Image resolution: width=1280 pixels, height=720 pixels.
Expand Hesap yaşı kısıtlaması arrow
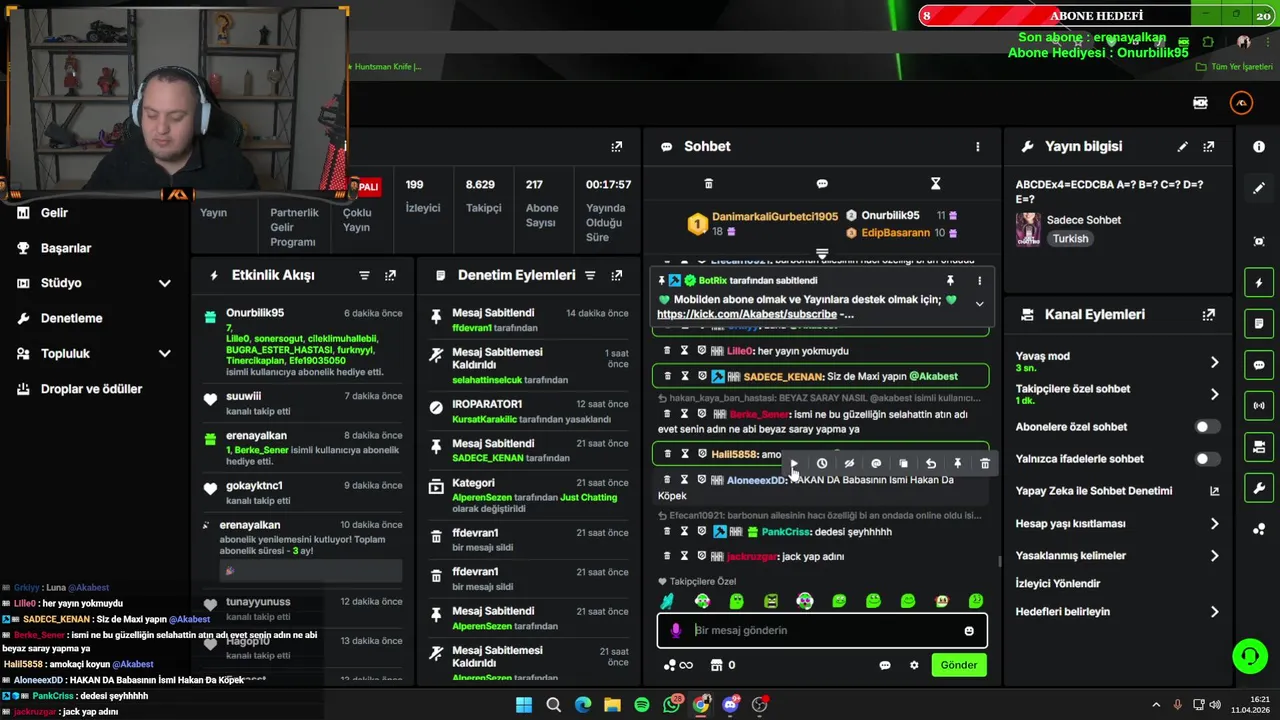[1214, 524]
